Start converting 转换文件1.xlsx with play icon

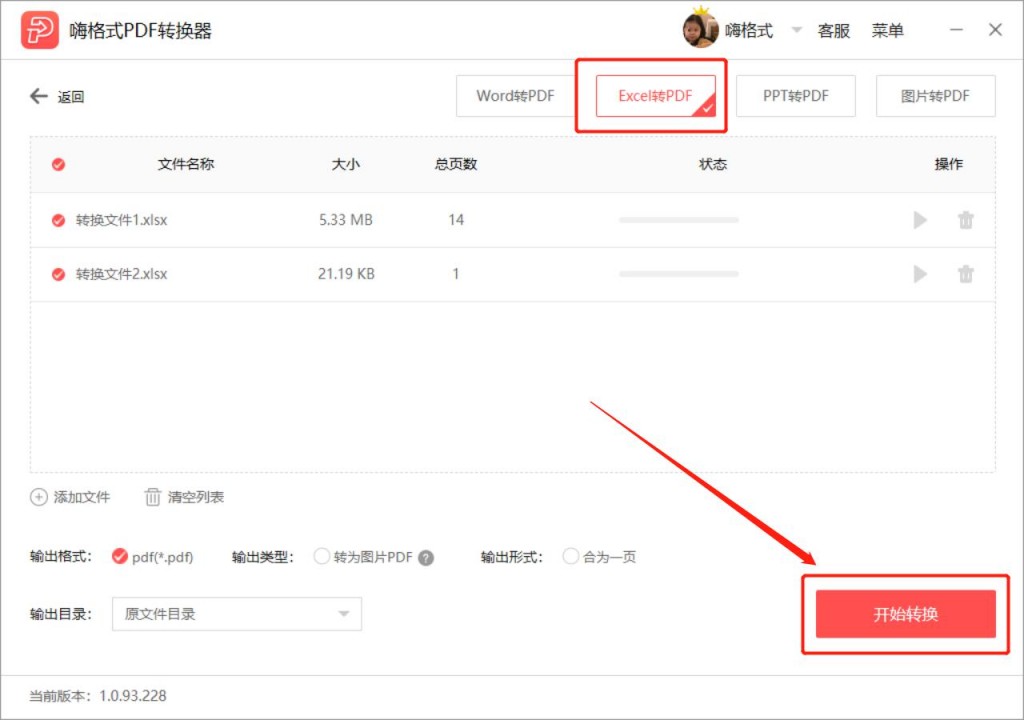(920, 220)
